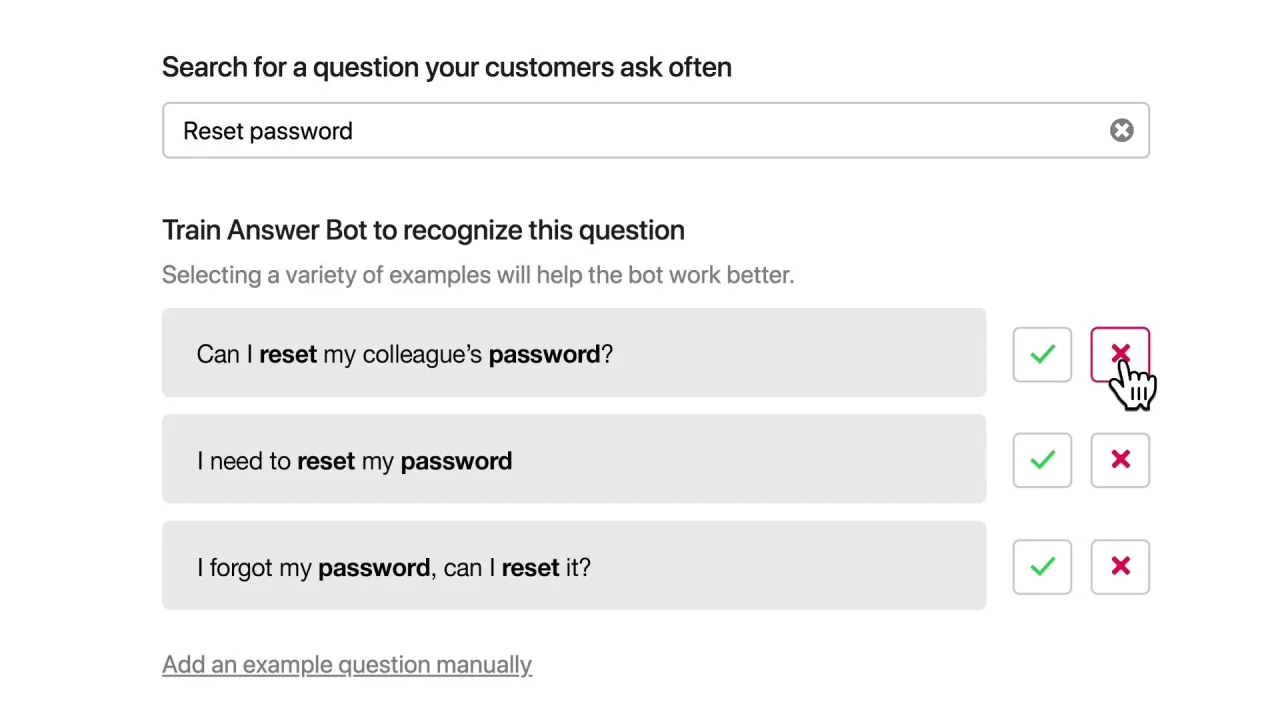Click bold "reset" in the colleague's password question
The image size is (1280, 720).
pos(288,354)
